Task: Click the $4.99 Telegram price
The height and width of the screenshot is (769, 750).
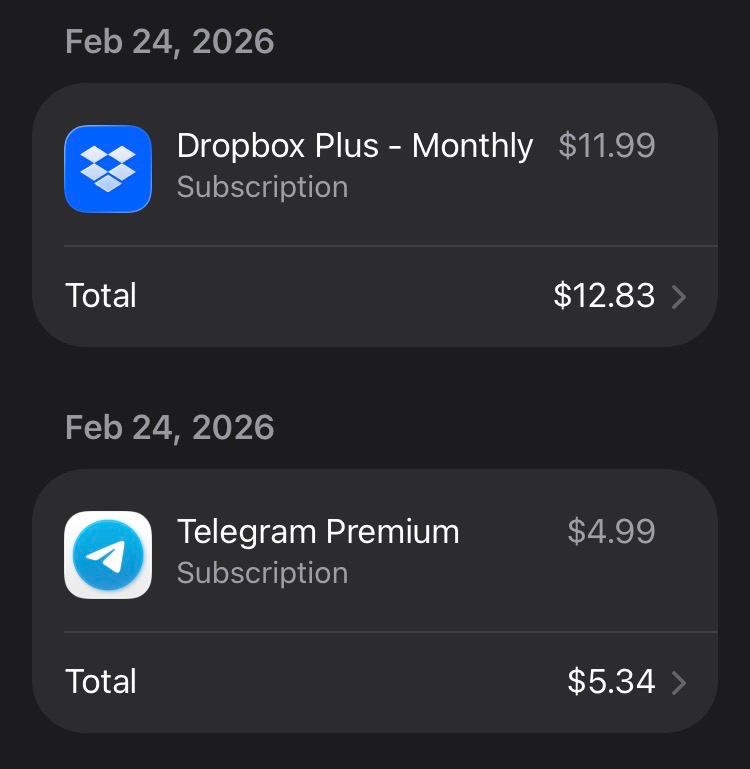Action: pyautogui.click(x=611, y=532)
